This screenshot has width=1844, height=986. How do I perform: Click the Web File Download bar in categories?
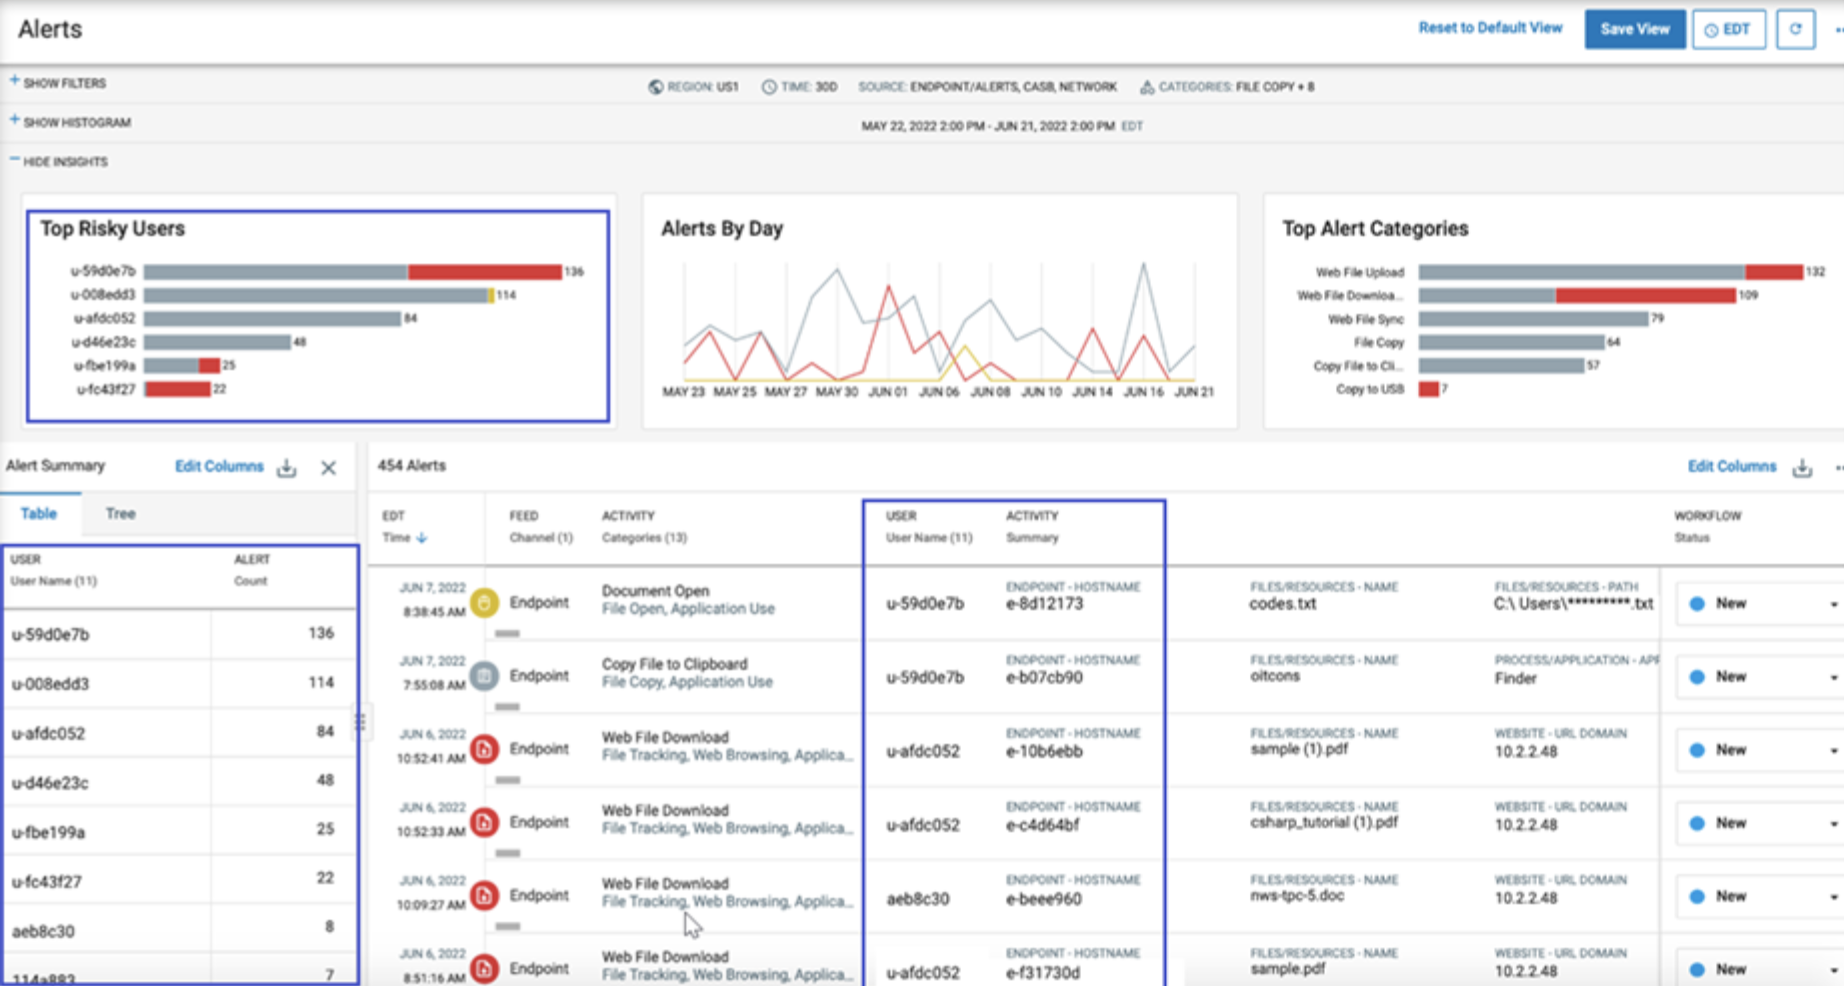click(1577, 295)
